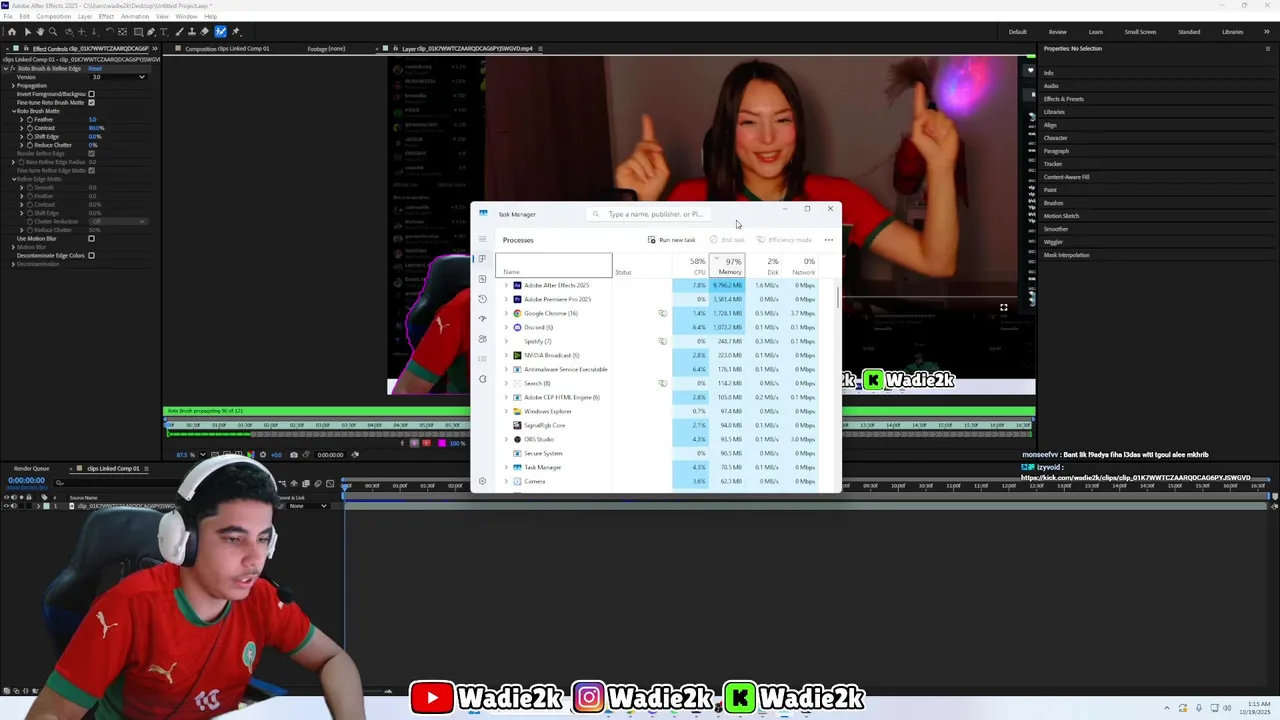Open the Composition menu

(54, 16)
